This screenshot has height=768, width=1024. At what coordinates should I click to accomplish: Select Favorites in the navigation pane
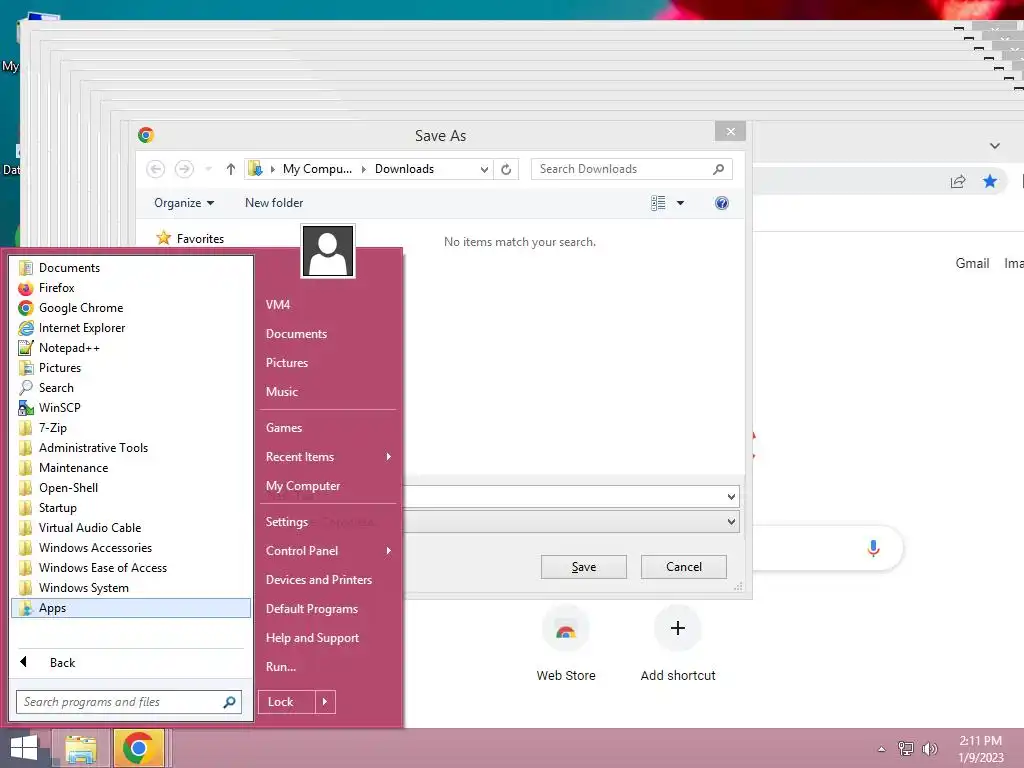coord(191,238)
